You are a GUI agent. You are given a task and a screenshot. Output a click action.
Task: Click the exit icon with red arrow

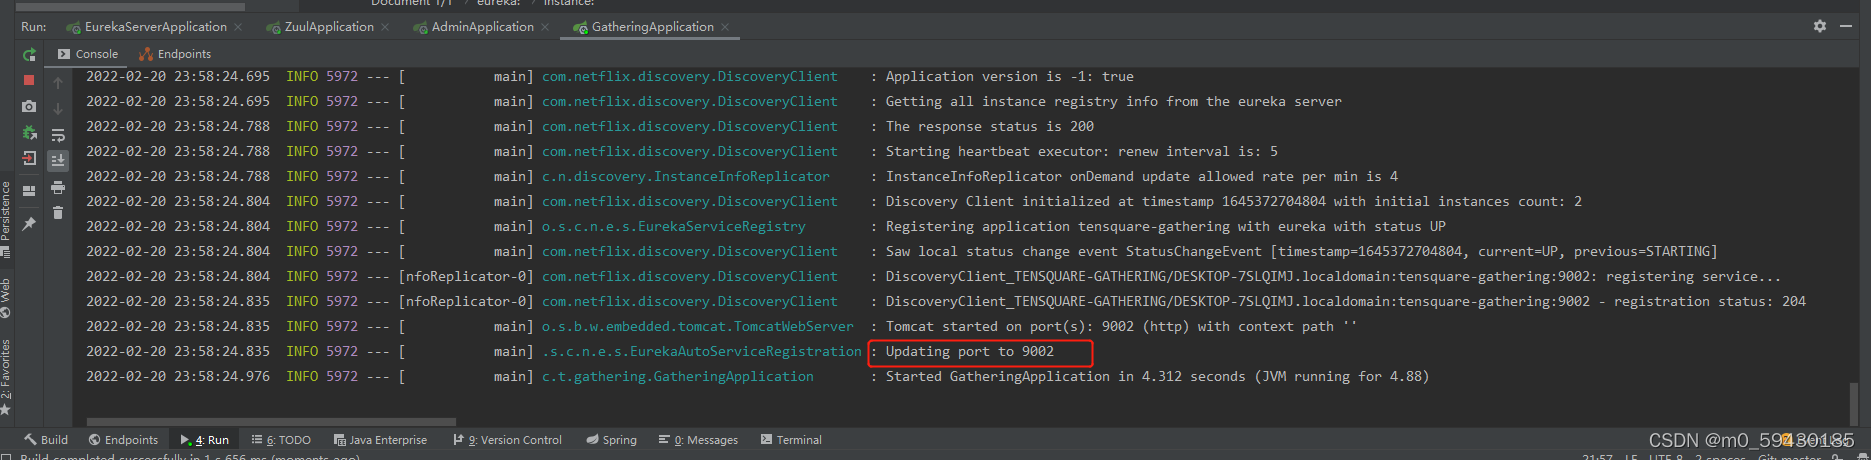pyautogui.click(x=29, y=158)
